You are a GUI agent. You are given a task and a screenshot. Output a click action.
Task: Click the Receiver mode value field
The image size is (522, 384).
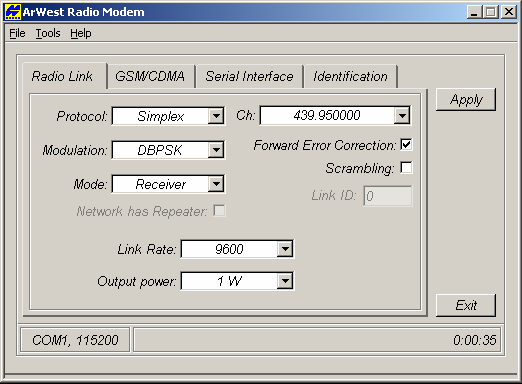[x=161, y=184]
